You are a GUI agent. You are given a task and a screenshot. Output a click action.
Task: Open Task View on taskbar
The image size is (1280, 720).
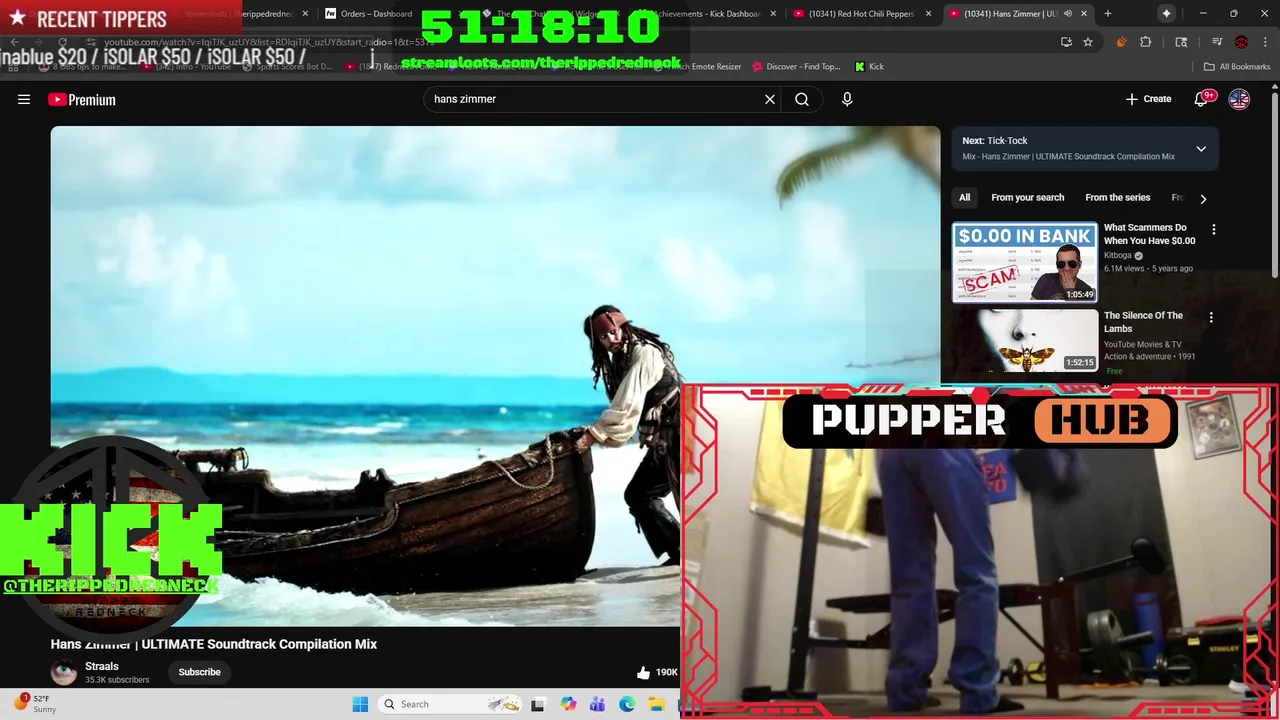point(538,704)
